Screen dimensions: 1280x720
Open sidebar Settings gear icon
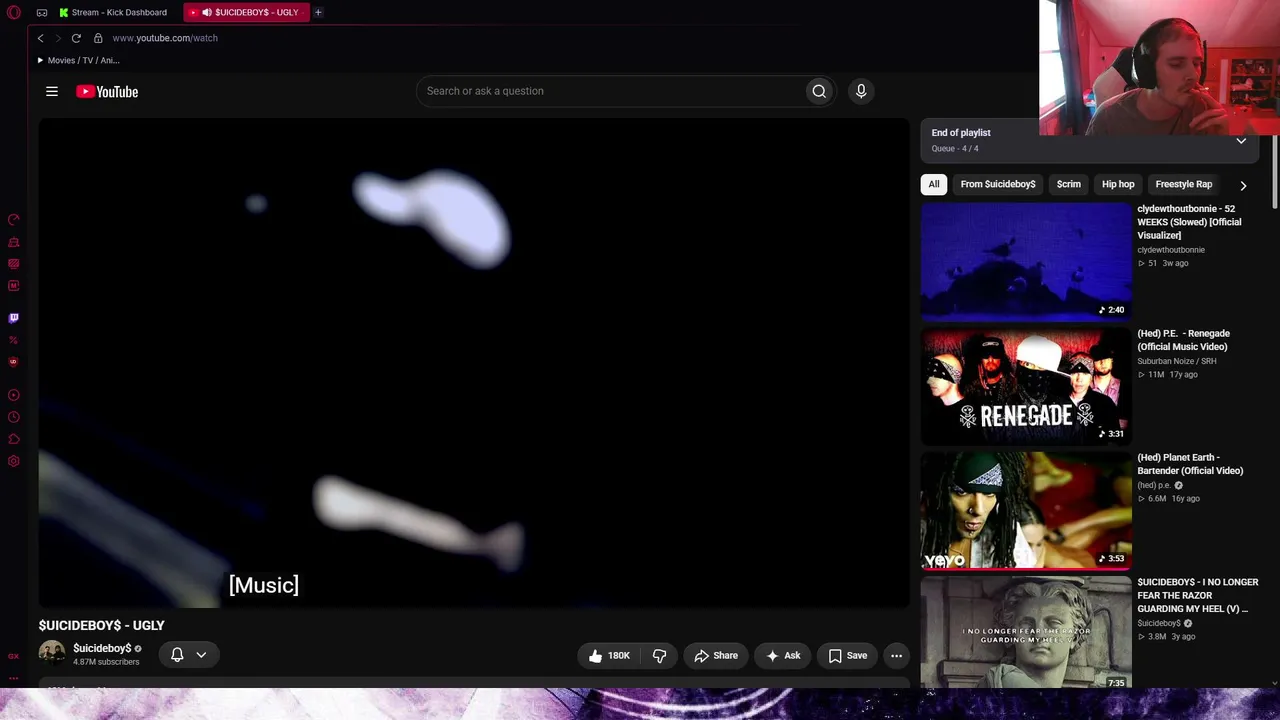coord(14,461)
